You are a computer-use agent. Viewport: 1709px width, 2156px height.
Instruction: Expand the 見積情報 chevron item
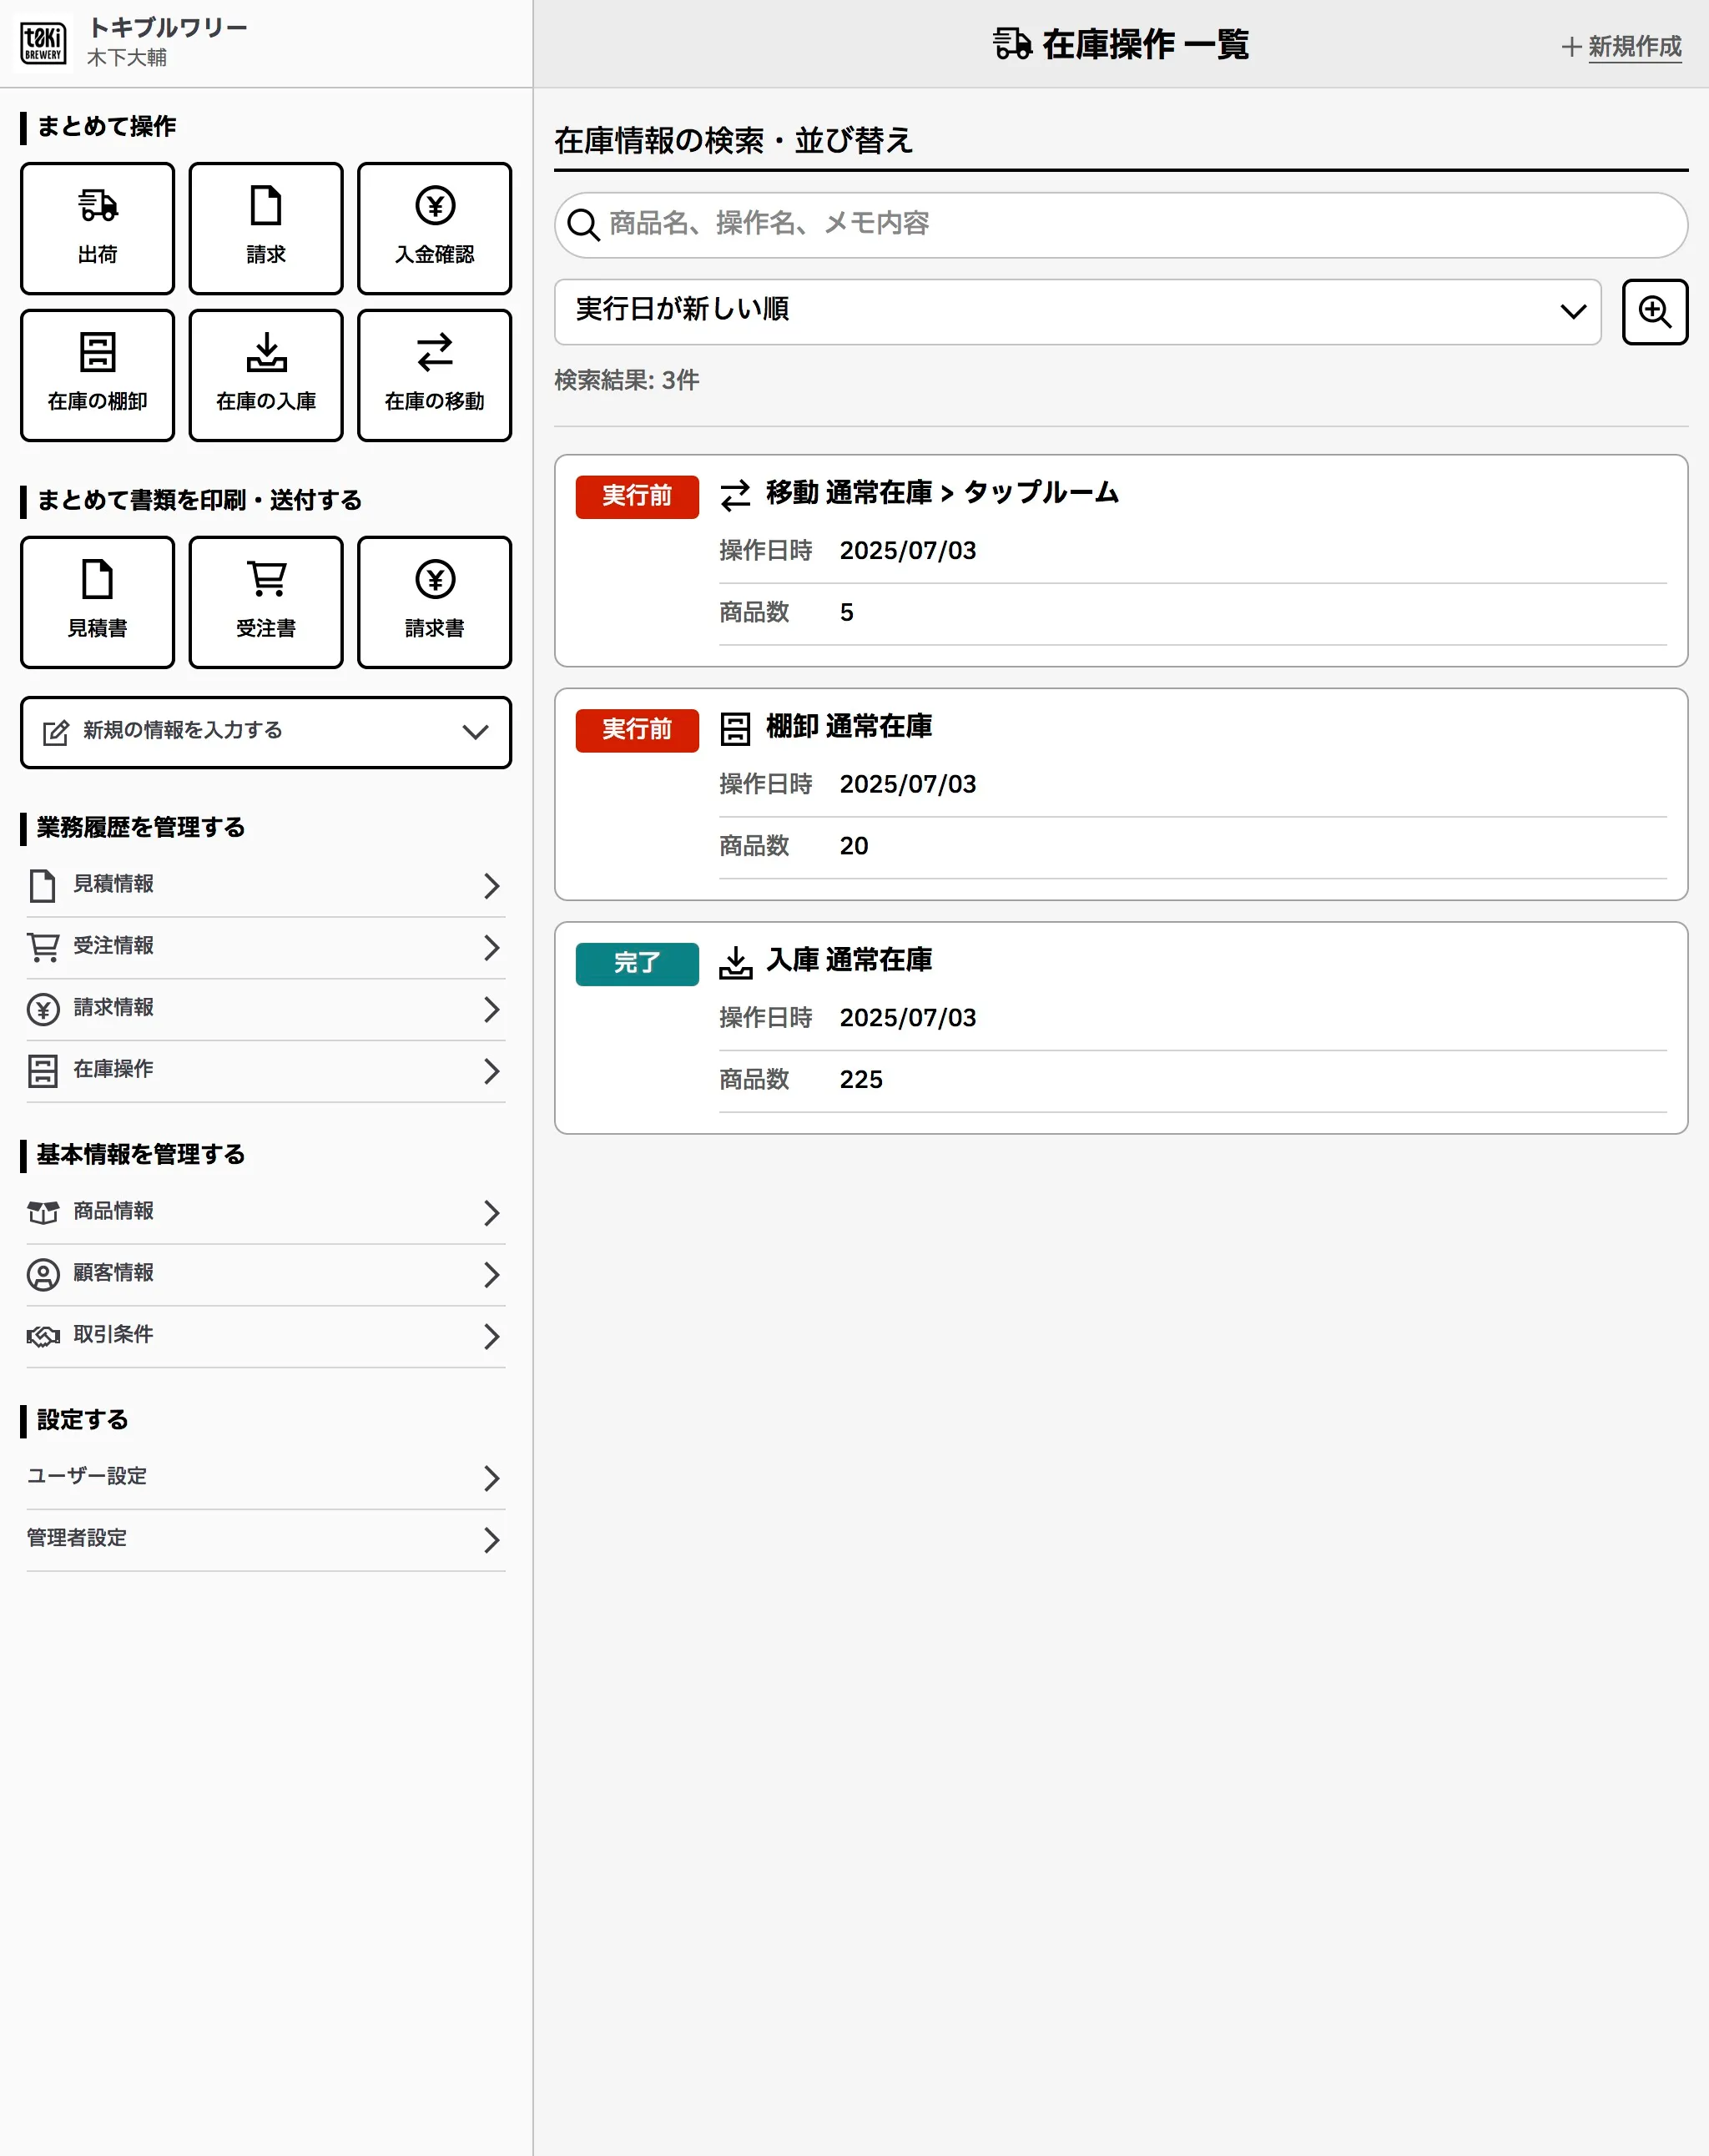coord(265,885)
